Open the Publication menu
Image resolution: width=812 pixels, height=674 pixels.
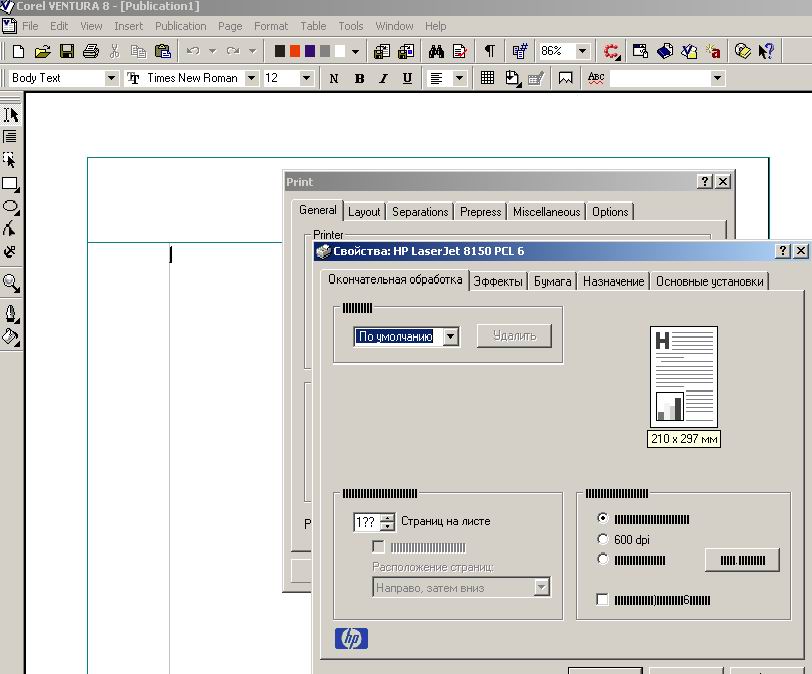(x=180, y=26)
